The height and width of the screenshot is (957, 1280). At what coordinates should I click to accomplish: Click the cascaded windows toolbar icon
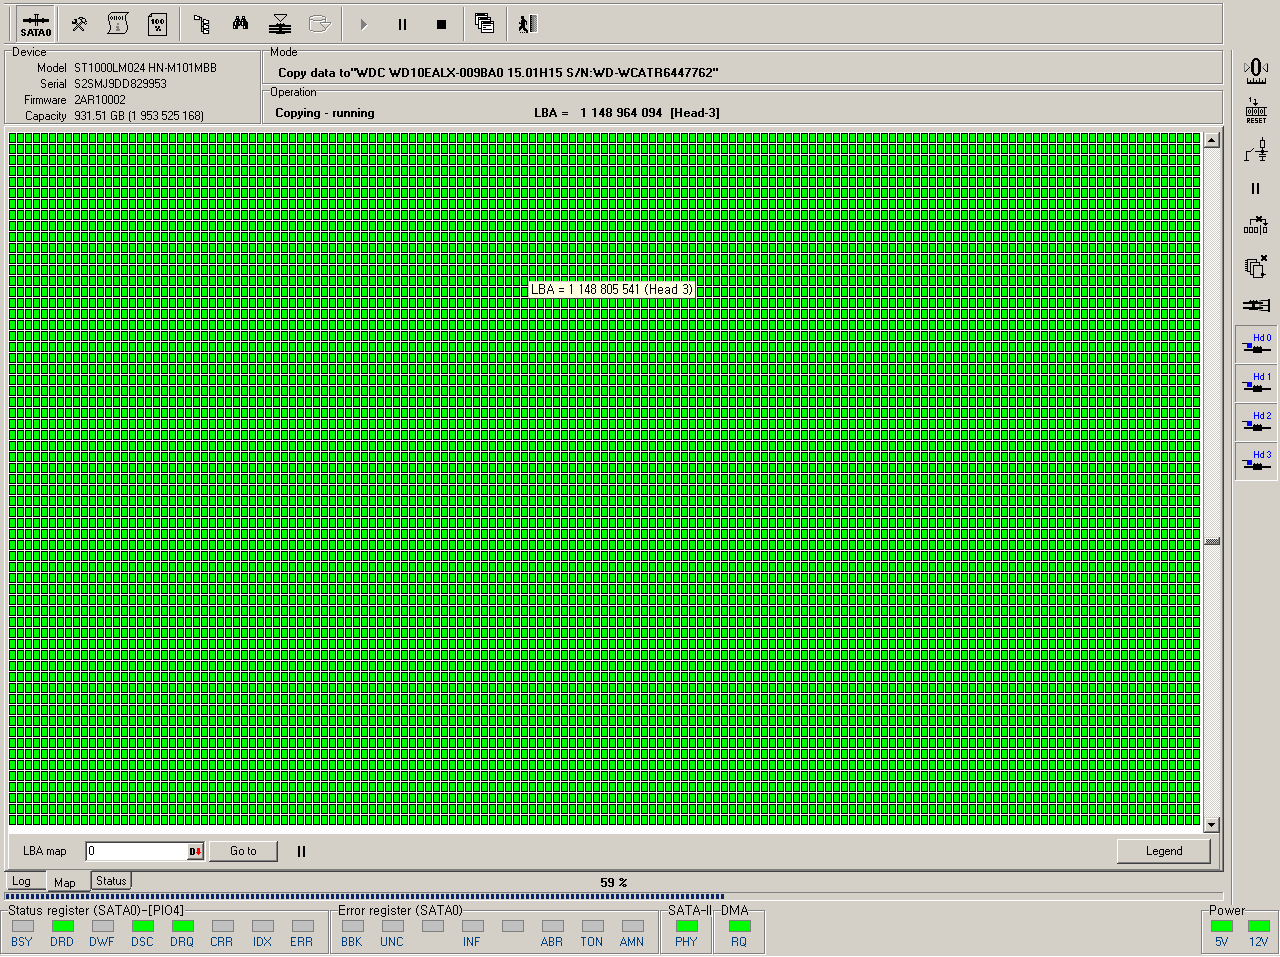(x=484, y=24)
